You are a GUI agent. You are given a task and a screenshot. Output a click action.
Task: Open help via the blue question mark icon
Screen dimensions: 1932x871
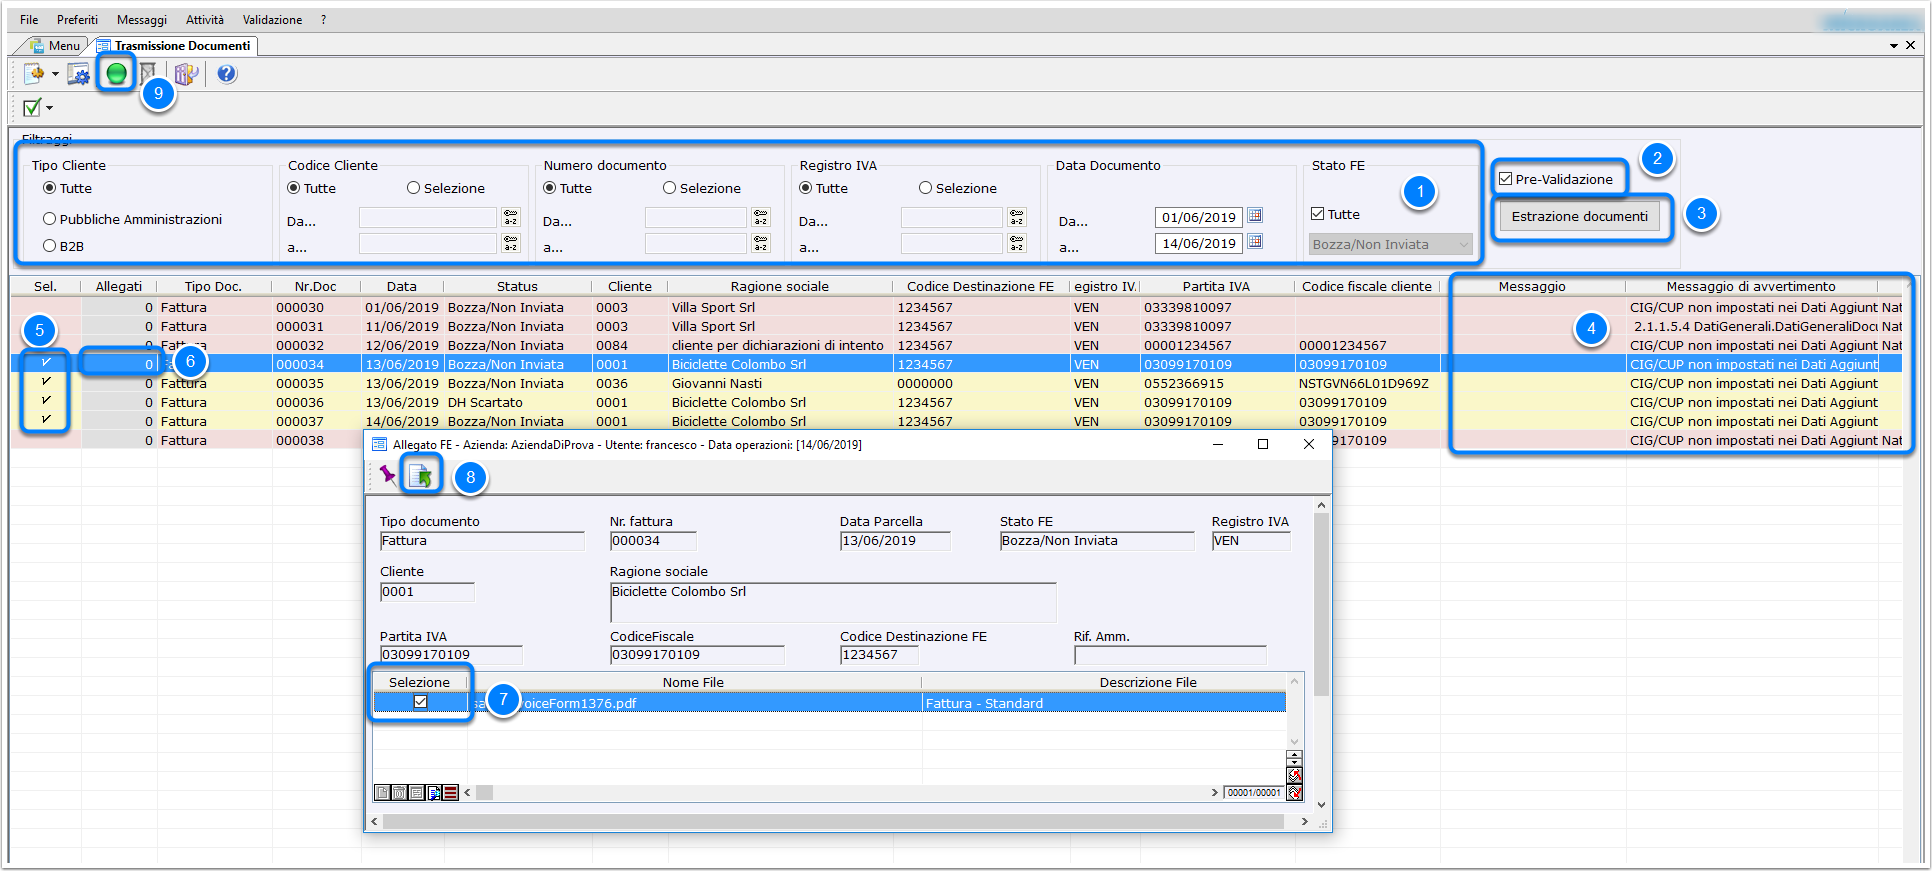click(x=227, y=74)
